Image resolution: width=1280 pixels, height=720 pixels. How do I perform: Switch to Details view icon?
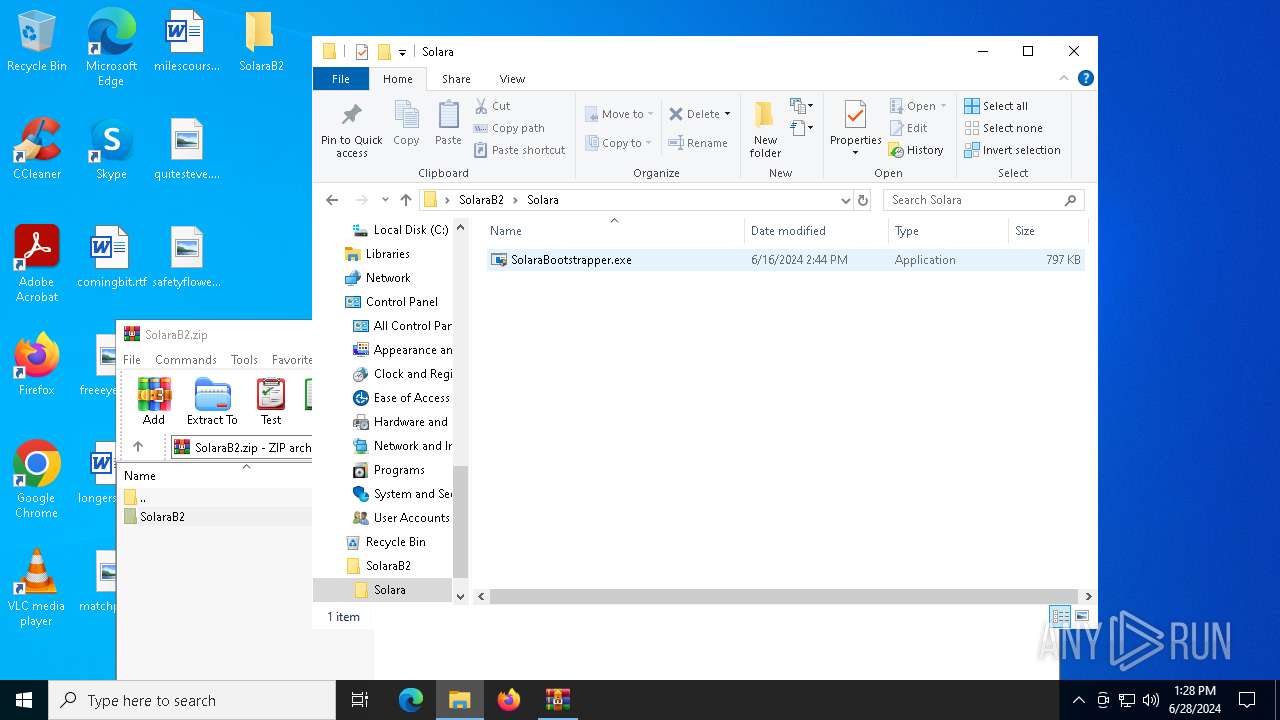click(1060, 617)
